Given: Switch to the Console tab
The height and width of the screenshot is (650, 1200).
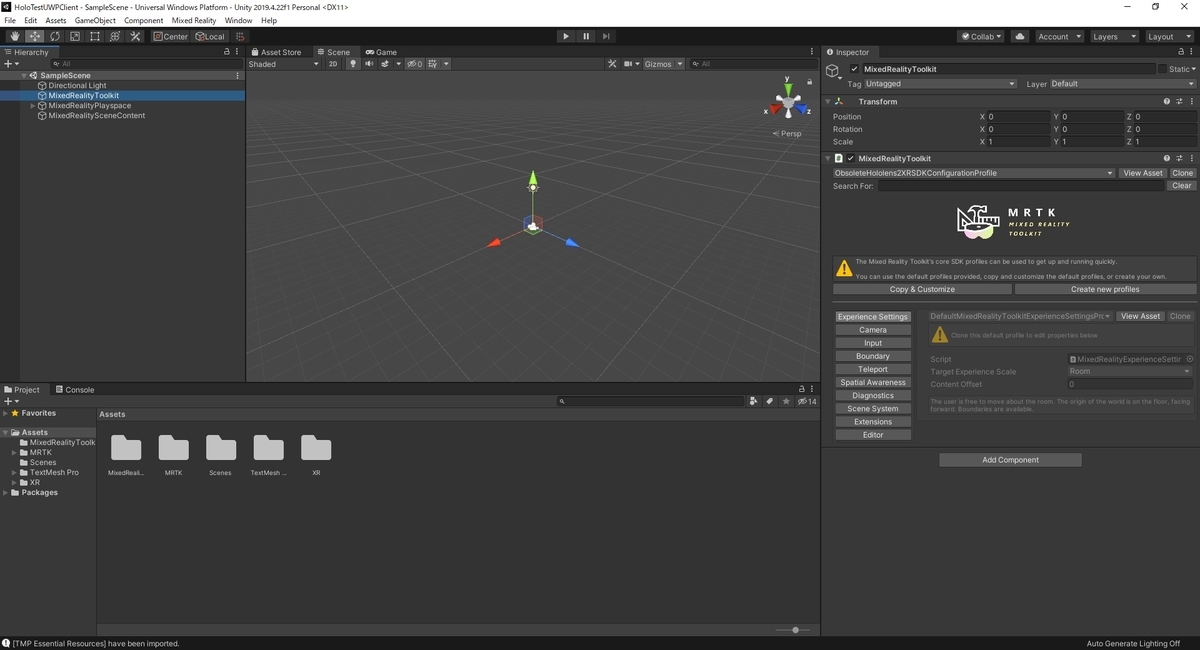Looking at the screenshot, I should [x=75, y=390].
